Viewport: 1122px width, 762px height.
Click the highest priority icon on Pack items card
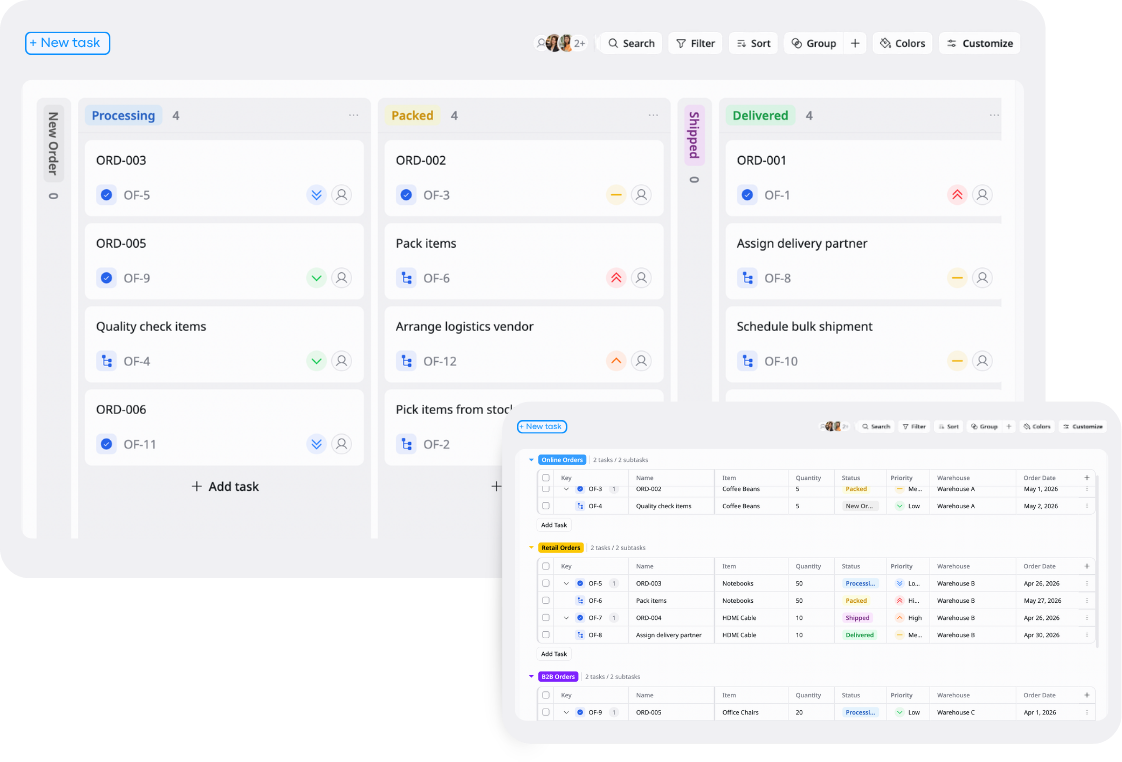coord(616,278)
